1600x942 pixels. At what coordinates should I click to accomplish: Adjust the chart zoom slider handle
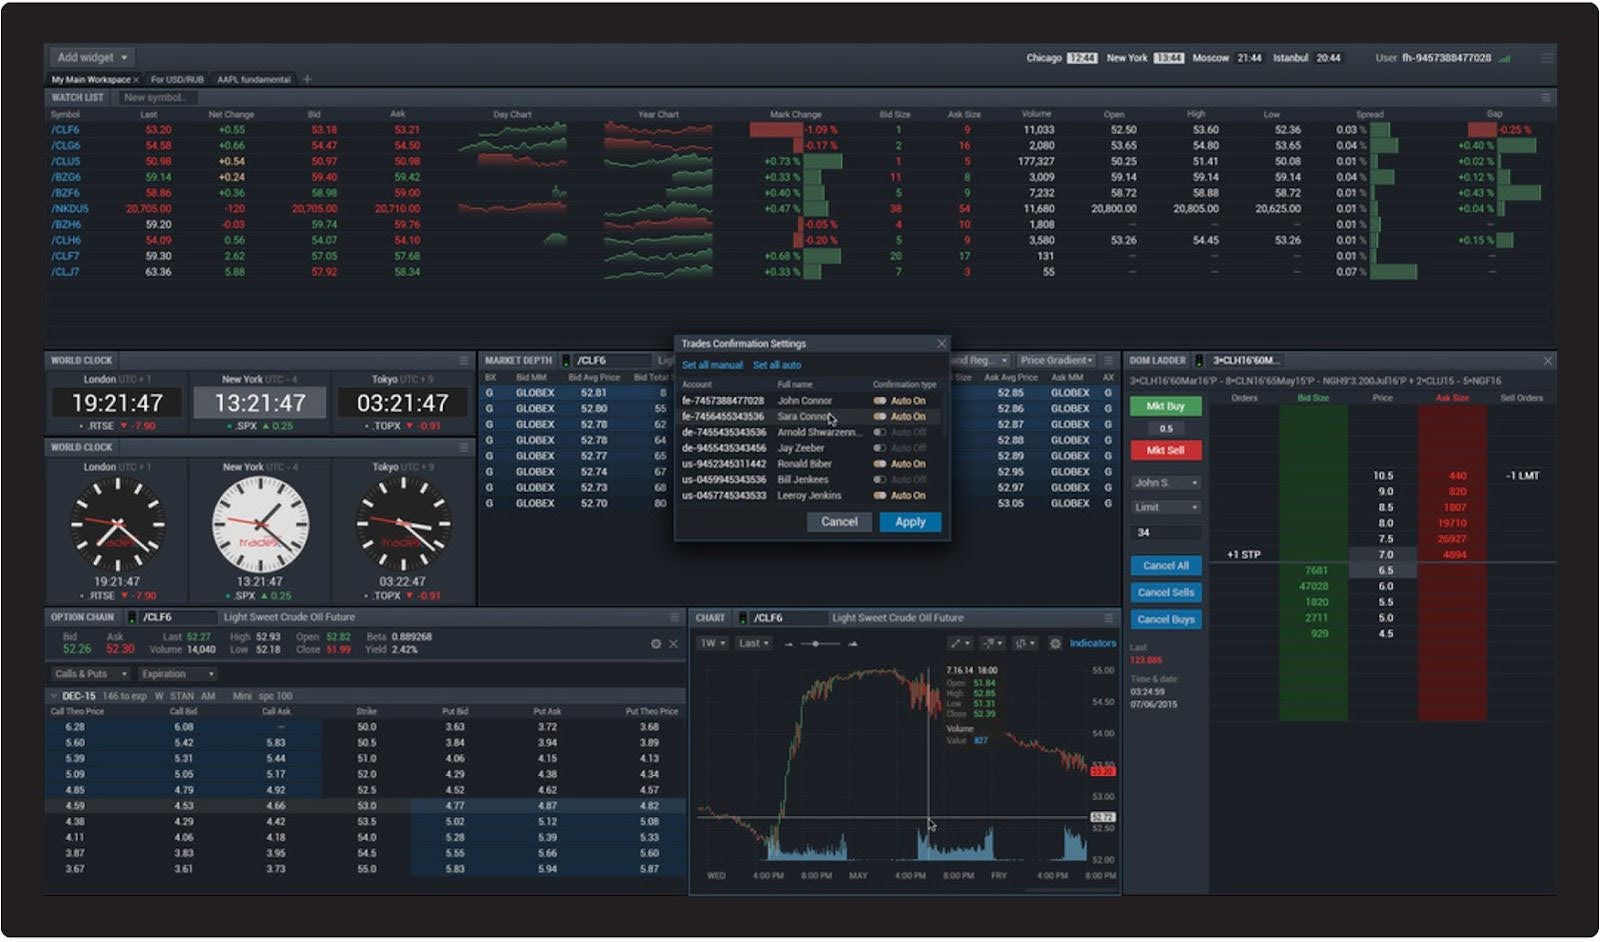[x=817, y=644]
